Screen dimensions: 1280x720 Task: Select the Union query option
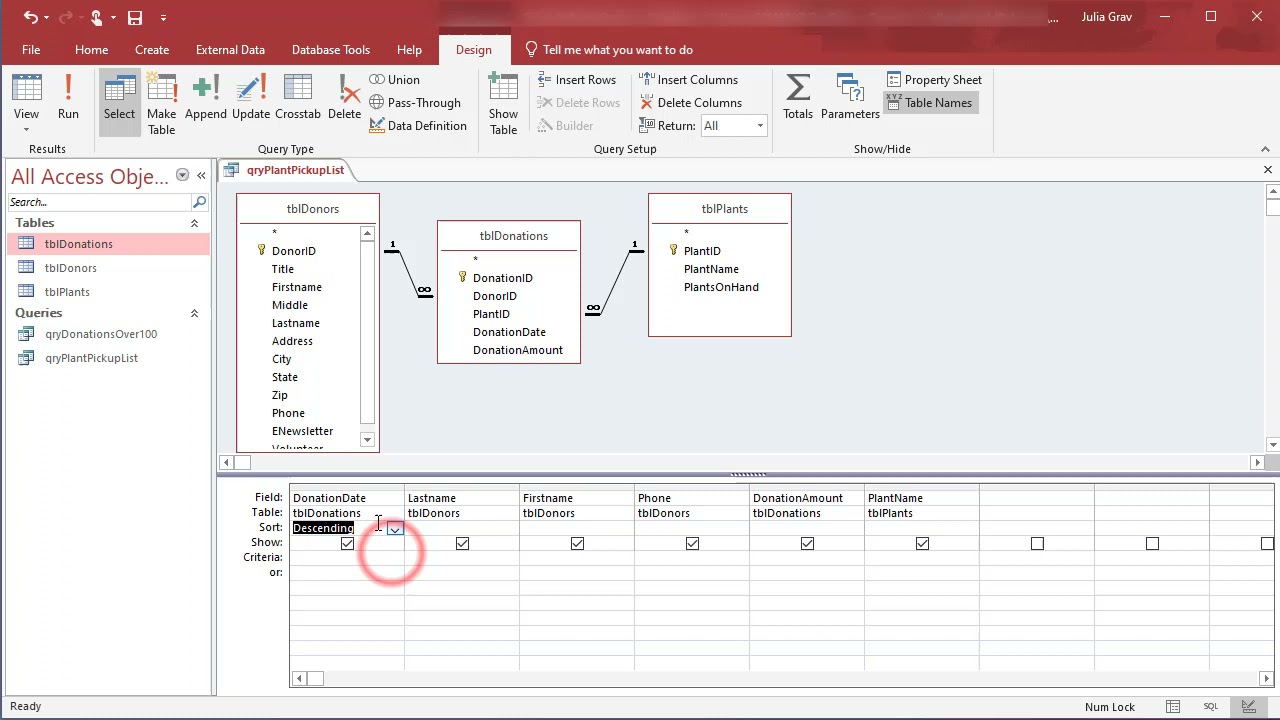[394, 80]
